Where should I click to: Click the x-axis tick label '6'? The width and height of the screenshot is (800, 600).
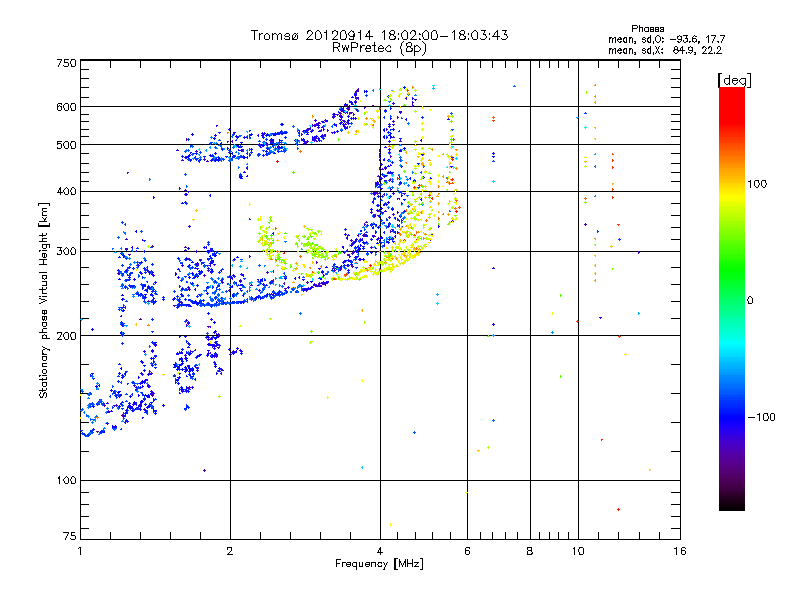click(467, 551)
